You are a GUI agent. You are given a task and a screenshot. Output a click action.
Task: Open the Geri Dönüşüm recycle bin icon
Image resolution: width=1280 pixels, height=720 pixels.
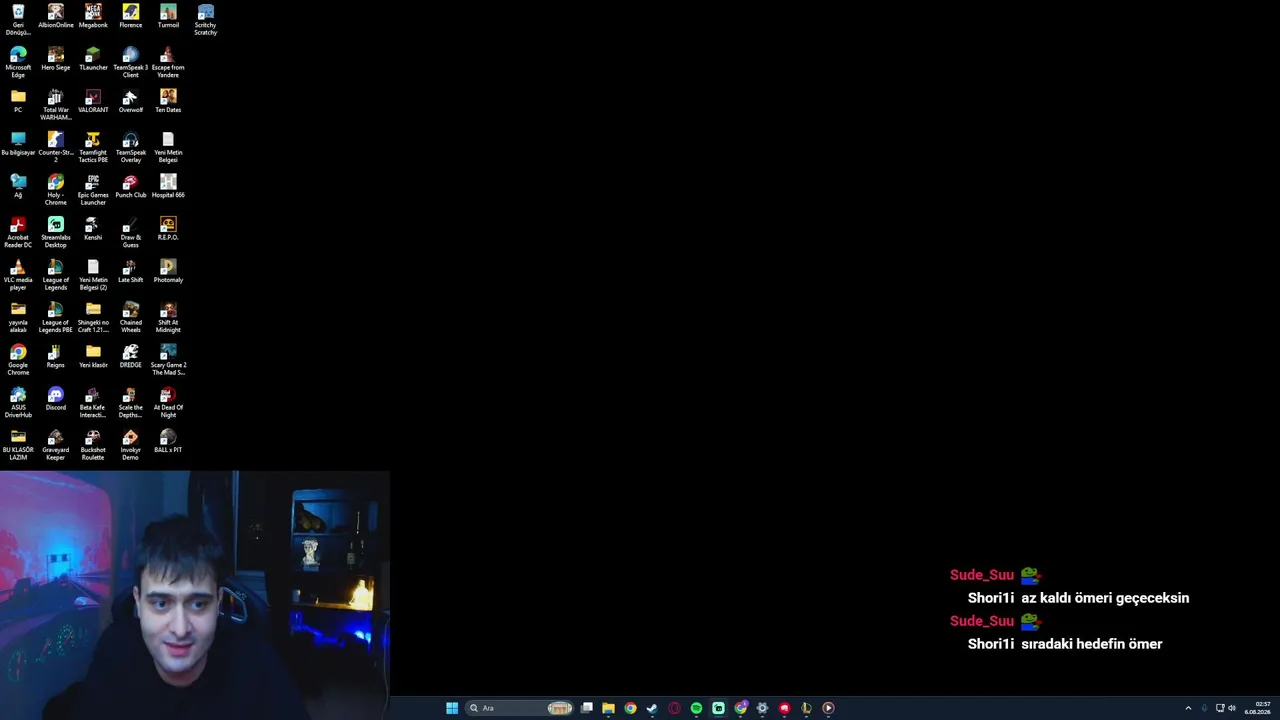pyautogui.click(x=18, y=19)
